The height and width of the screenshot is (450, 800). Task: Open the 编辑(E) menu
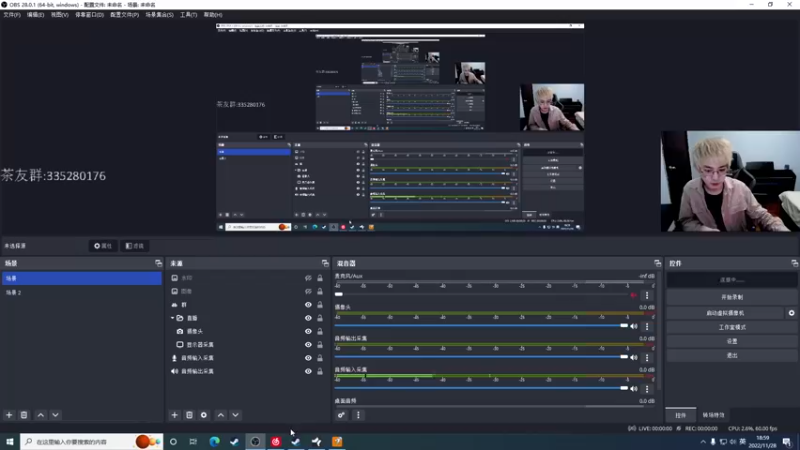point(36,15)
